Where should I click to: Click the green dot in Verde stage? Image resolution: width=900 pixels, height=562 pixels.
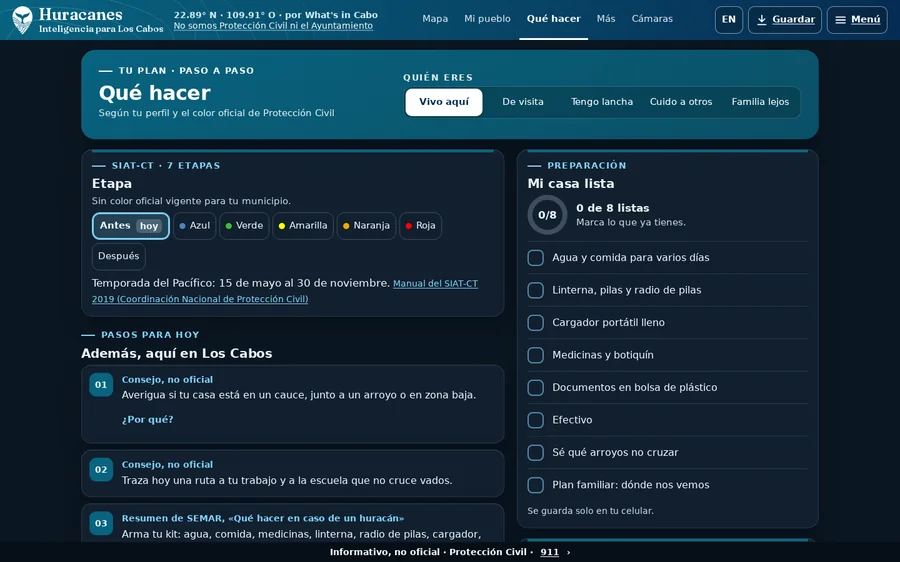[228, 226]
